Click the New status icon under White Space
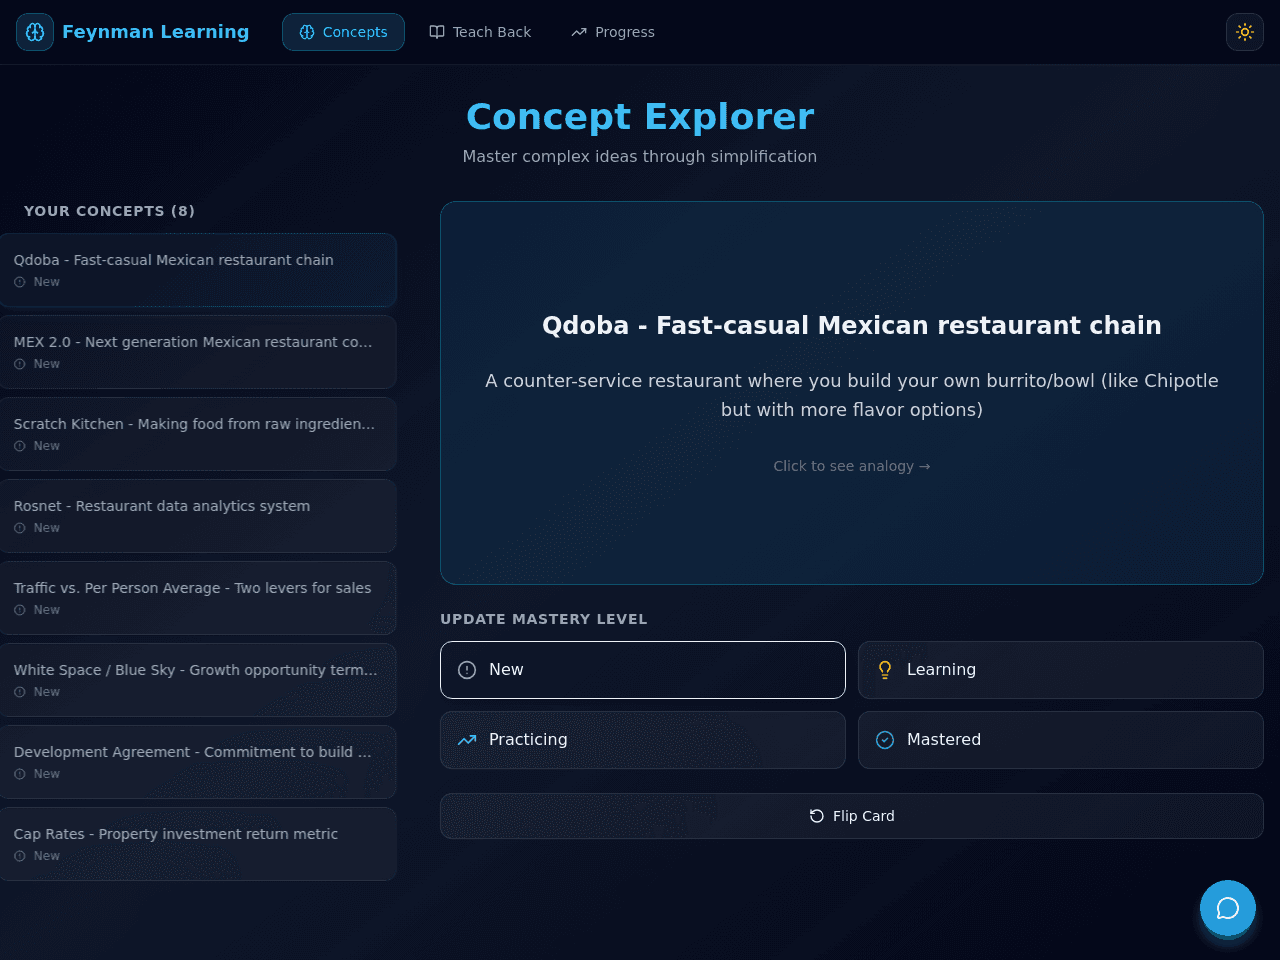1280x960 pixels. [x=19, y=692]
